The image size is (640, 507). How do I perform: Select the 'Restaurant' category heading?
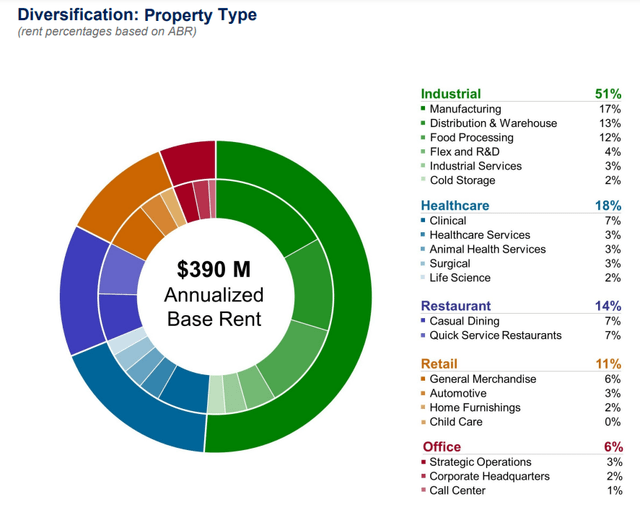[456, 306]
